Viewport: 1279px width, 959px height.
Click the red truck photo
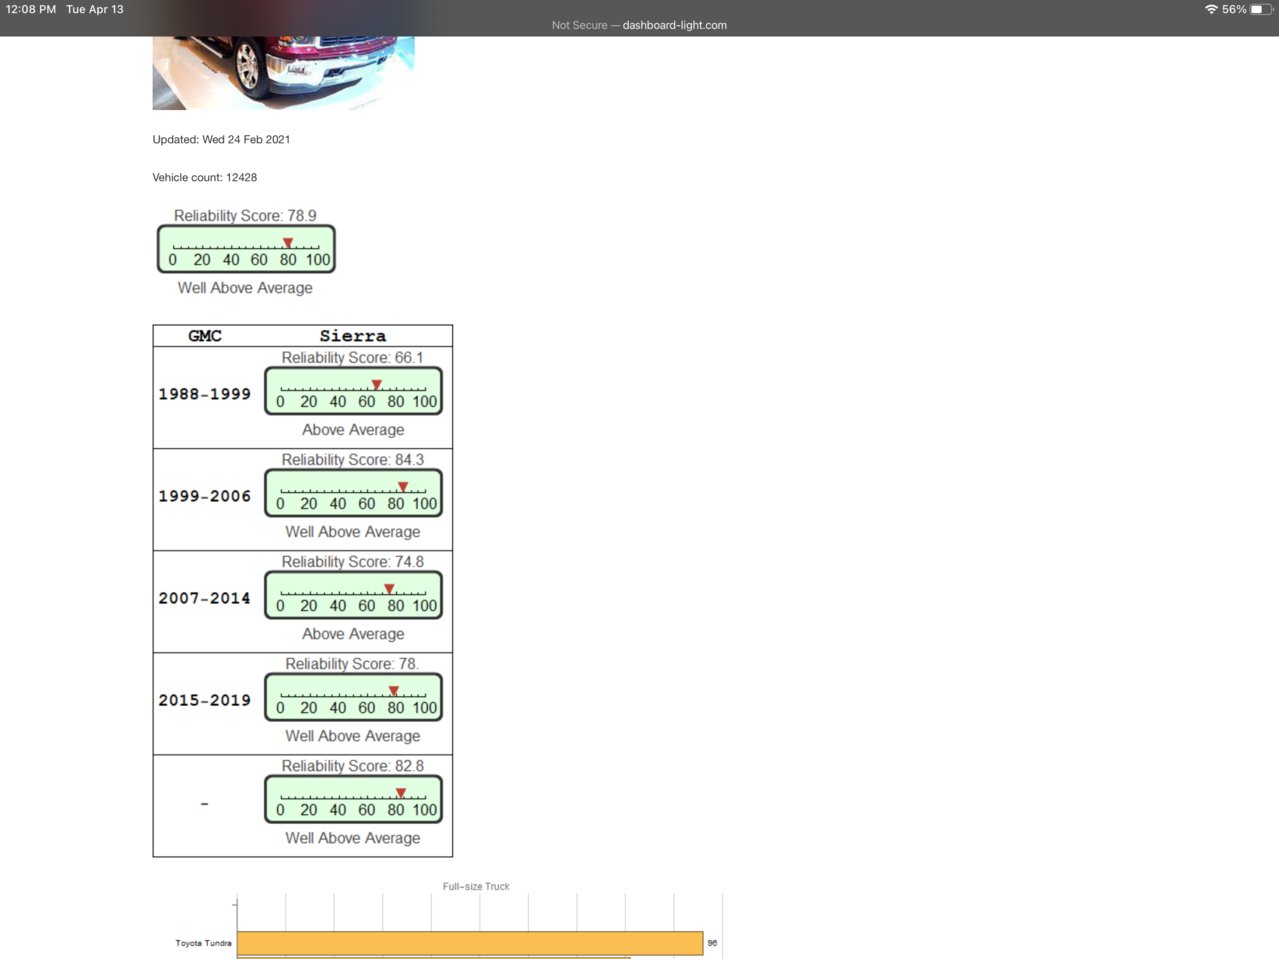[x=283, y=73]
